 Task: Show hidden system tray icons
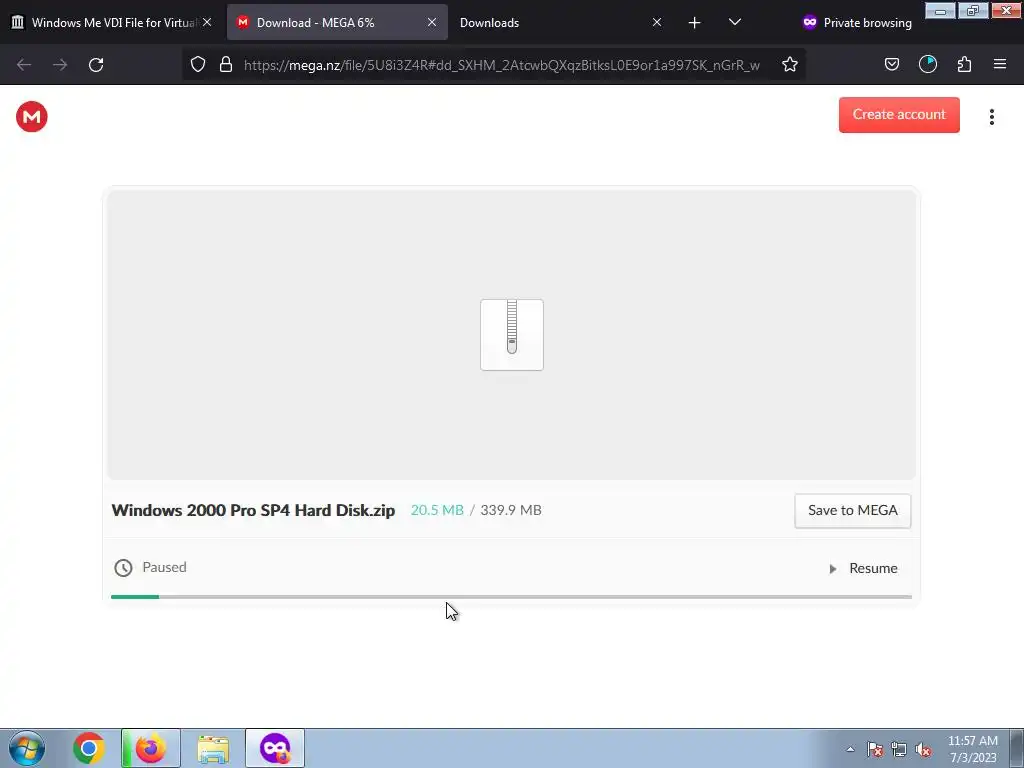pyautogui.click(x=850, y=749)
